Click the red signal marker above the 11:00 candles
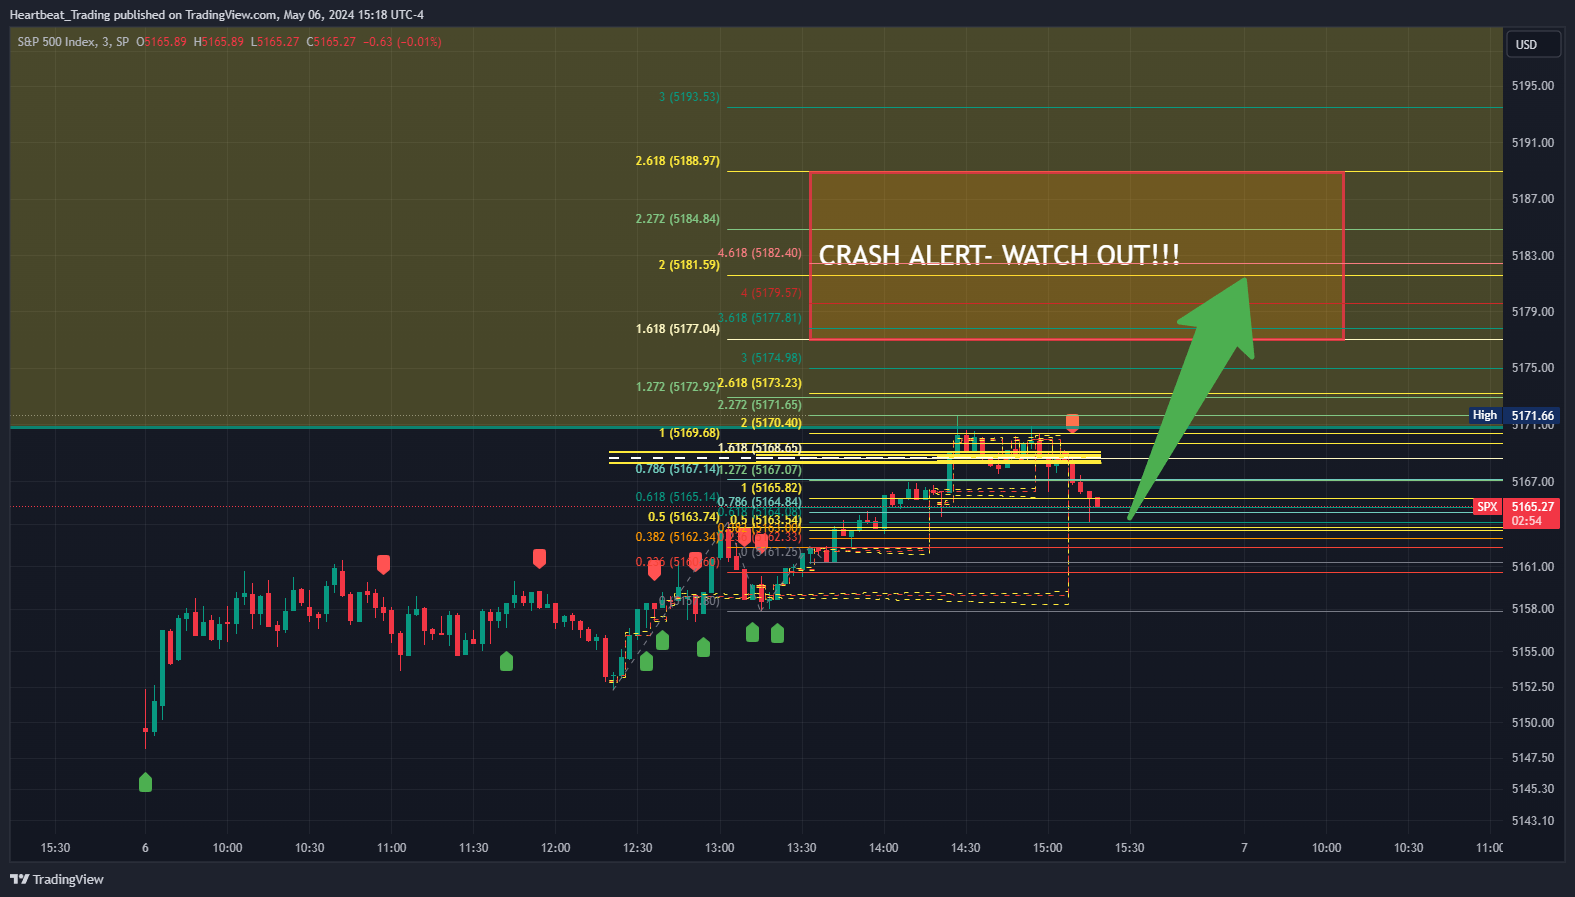1575x897 pixels. coord(383,564)
